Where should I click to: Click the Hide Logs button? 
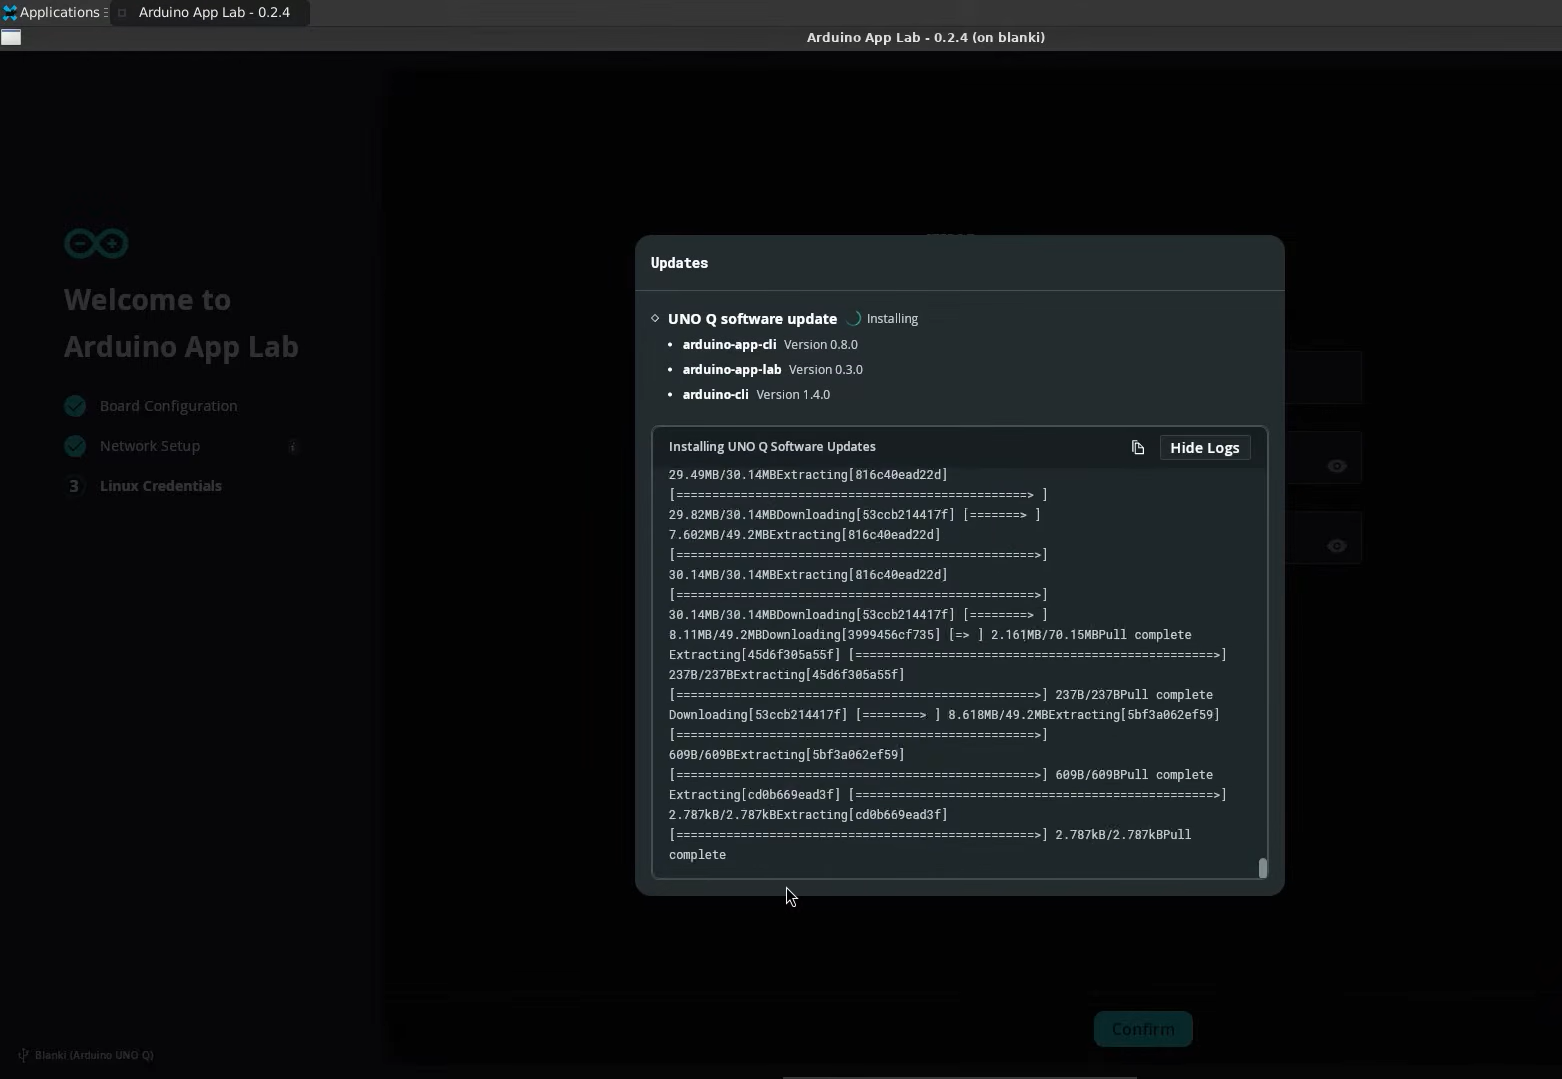1205,447
